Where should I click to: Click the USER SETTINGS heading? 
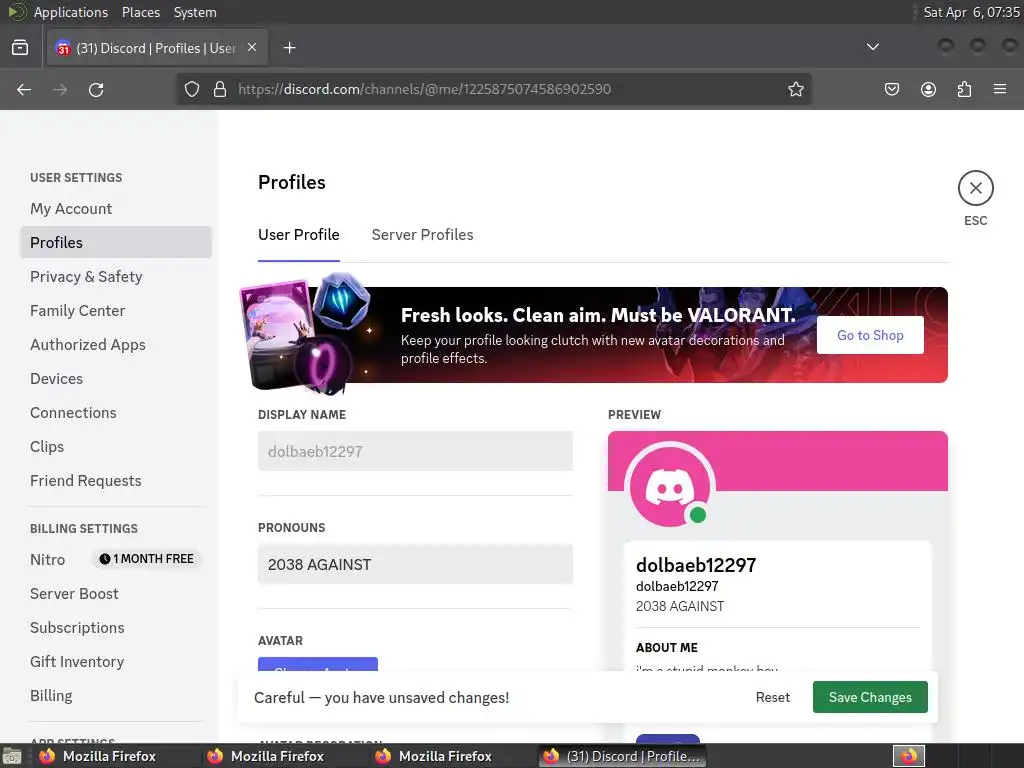point(76,178)
